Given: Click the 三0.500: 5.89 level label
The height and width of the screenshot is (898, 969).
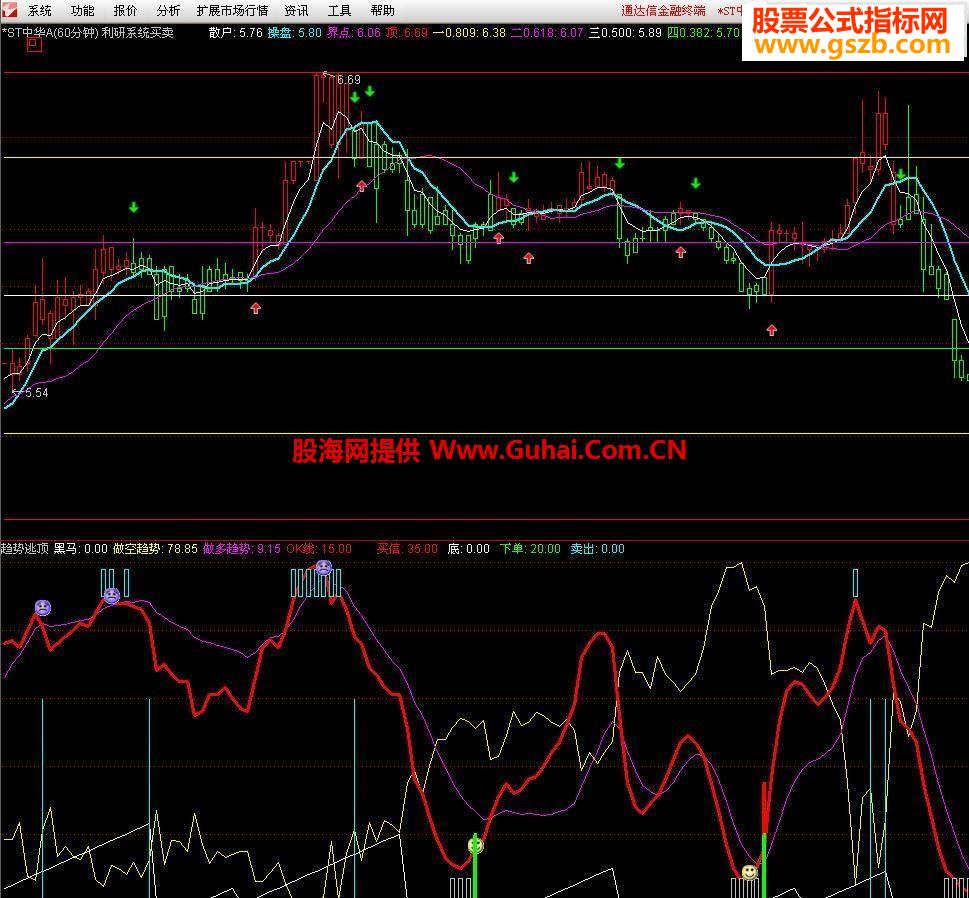Looking at the screenshot, I should coord(625,33).
